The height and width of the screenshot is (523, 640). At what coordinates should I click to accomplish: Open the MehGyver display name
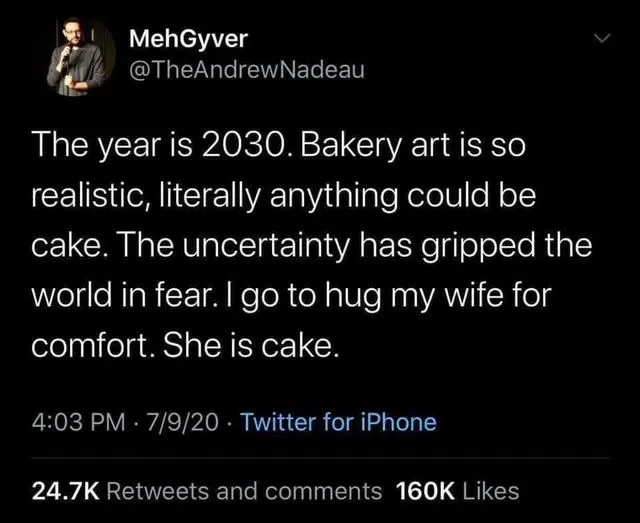point(190,40)
